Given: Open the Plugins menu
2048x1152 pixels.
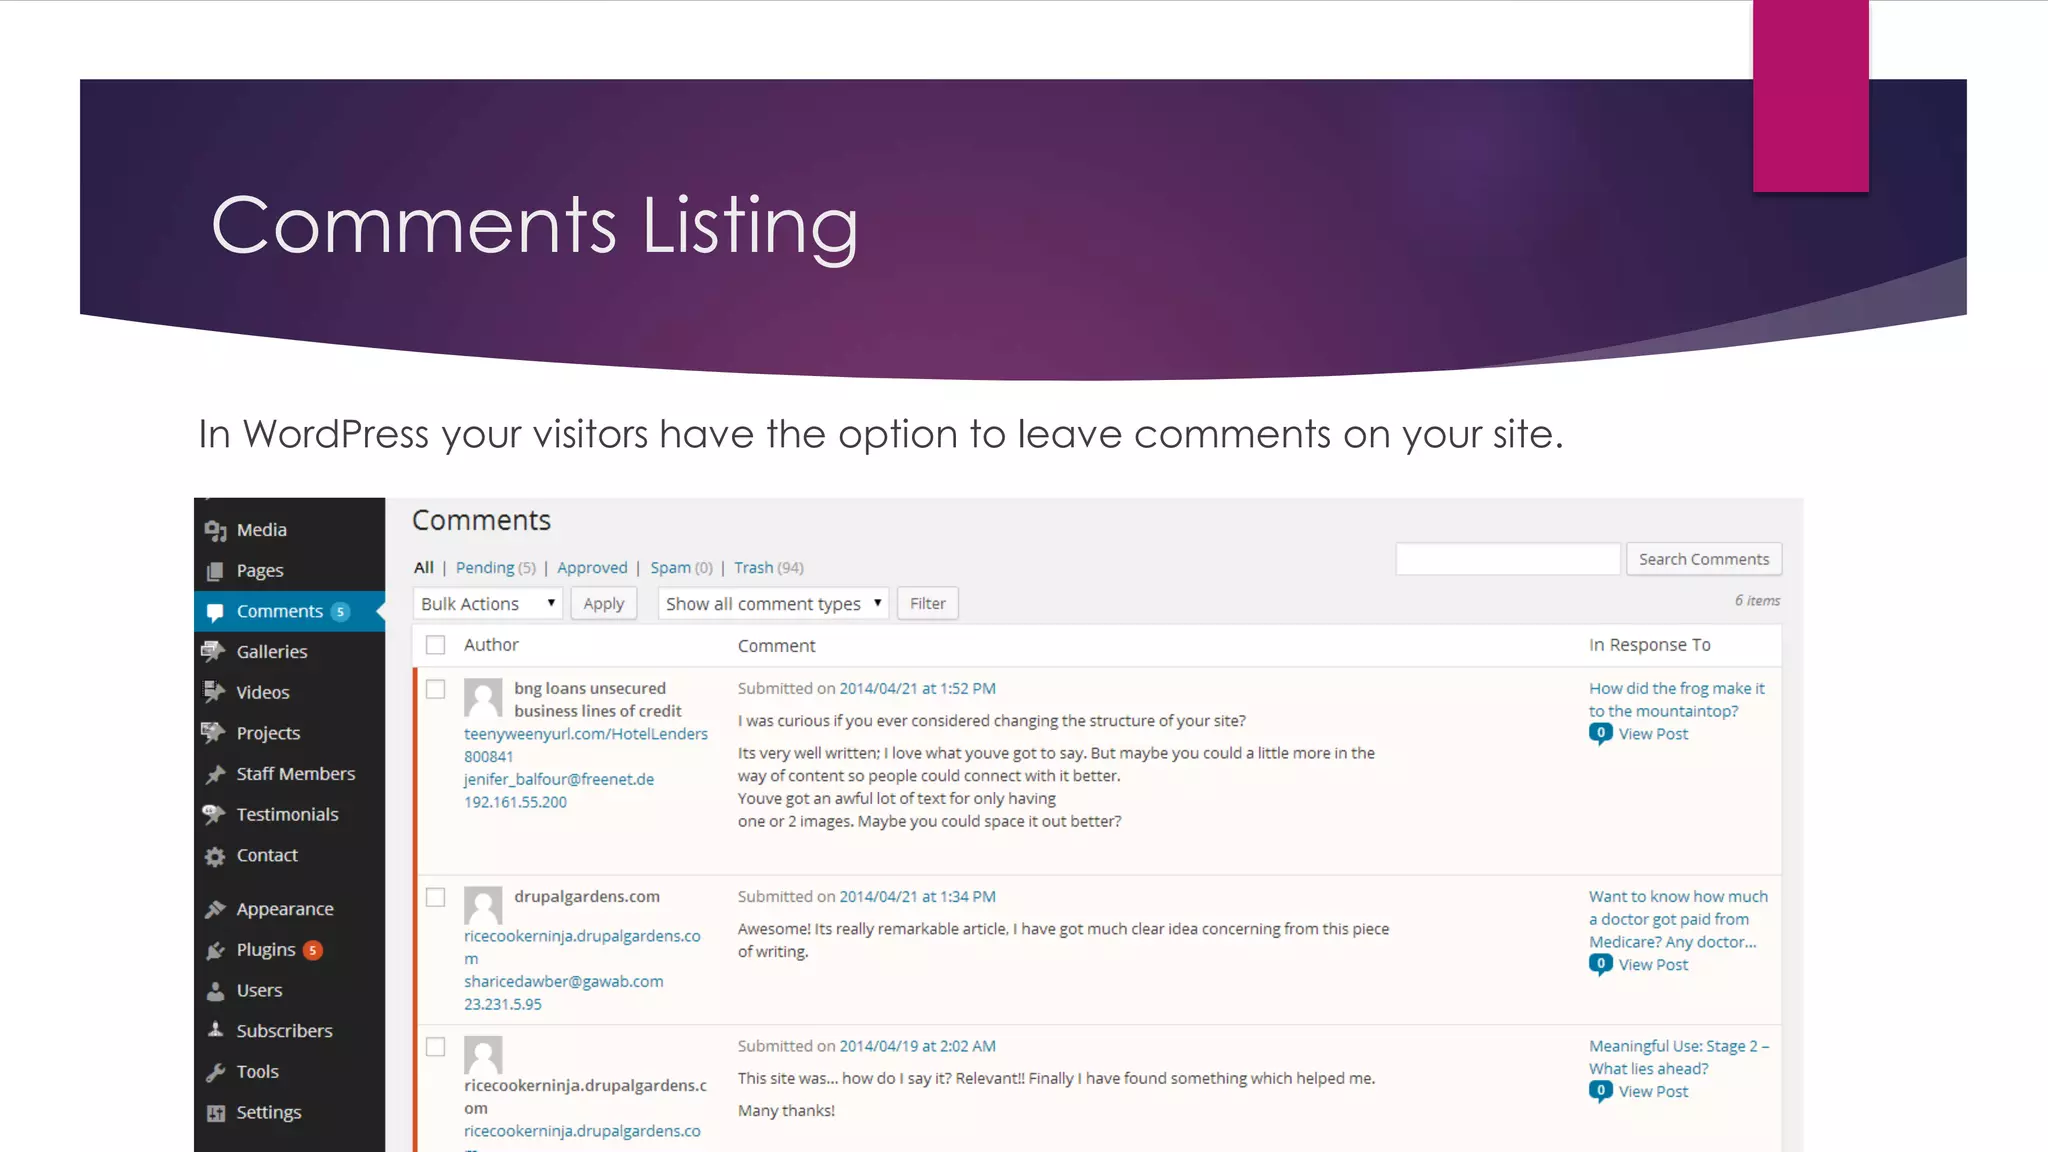Looking at the screenshot, I should 266,950.
